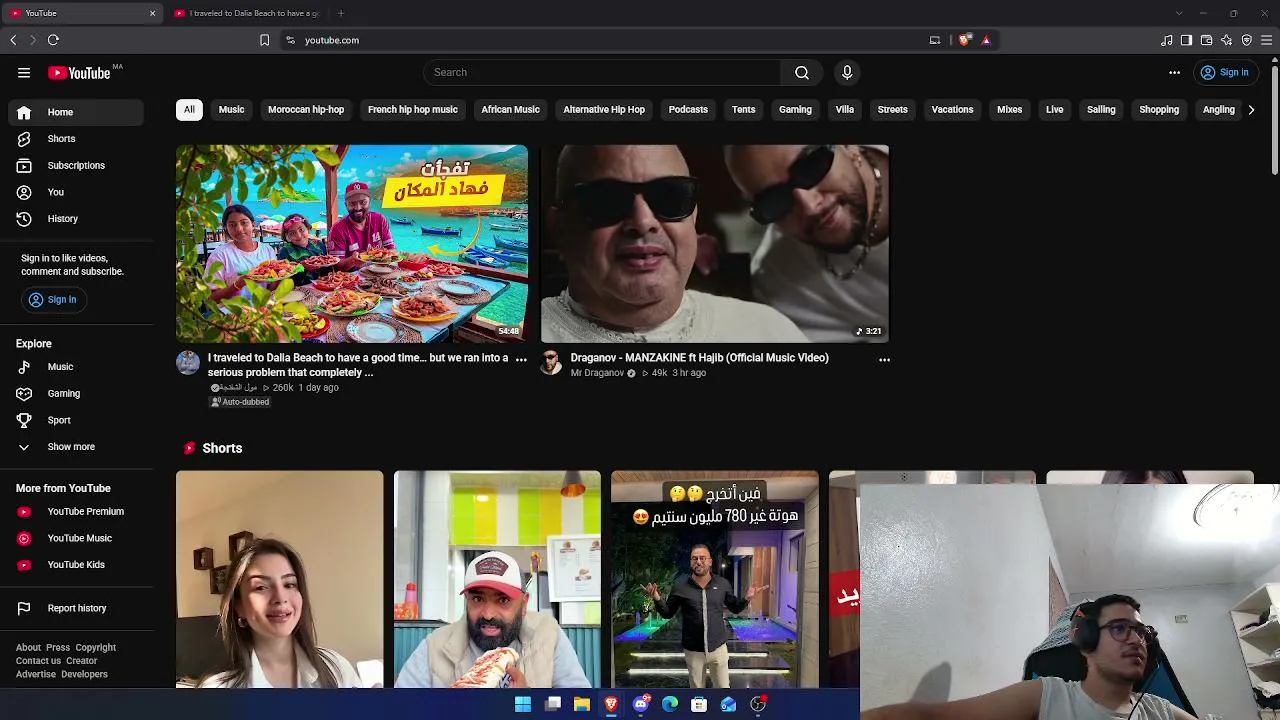This screenshot has height=720, width=1280.
Task: Open the Draganov MANZAKINE video title
Action: [699, 358]
